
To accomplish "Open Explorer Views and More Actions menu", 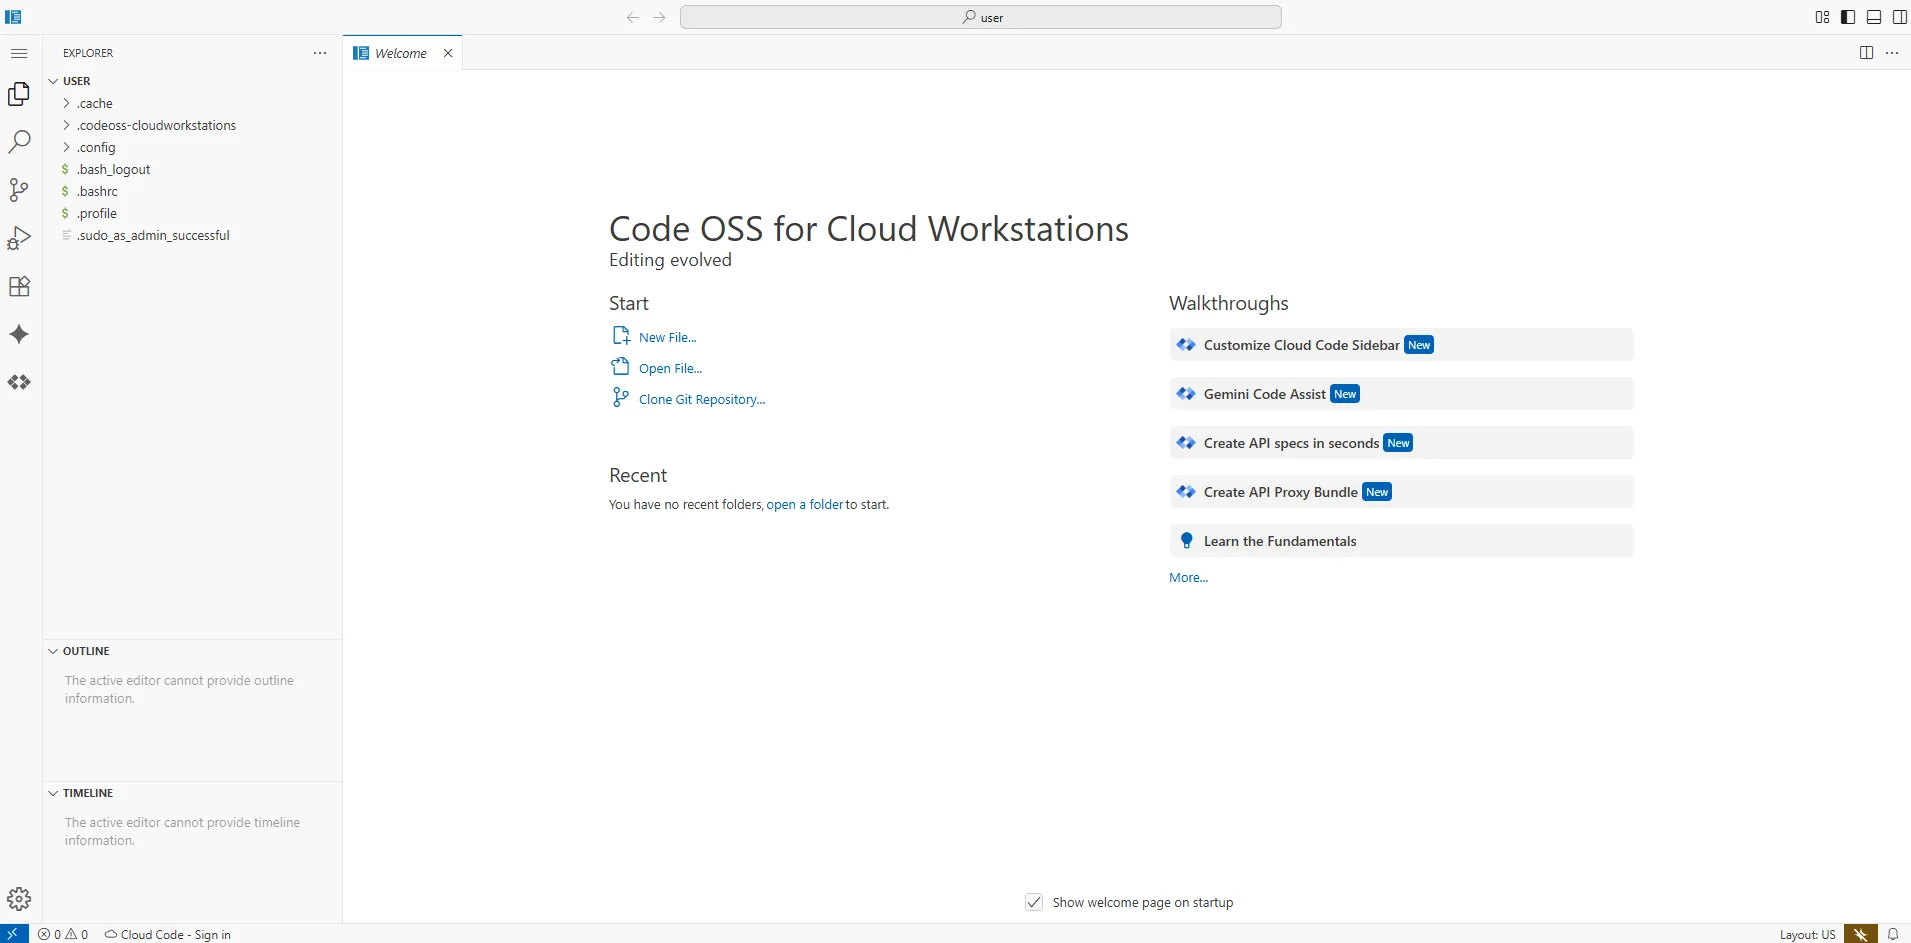I will click(320, 53).
